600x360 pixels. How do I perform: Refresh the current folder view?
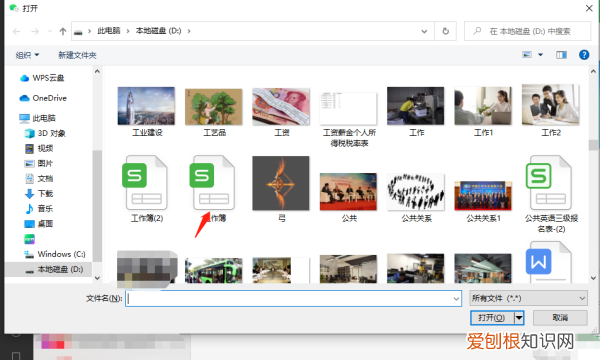445,31
